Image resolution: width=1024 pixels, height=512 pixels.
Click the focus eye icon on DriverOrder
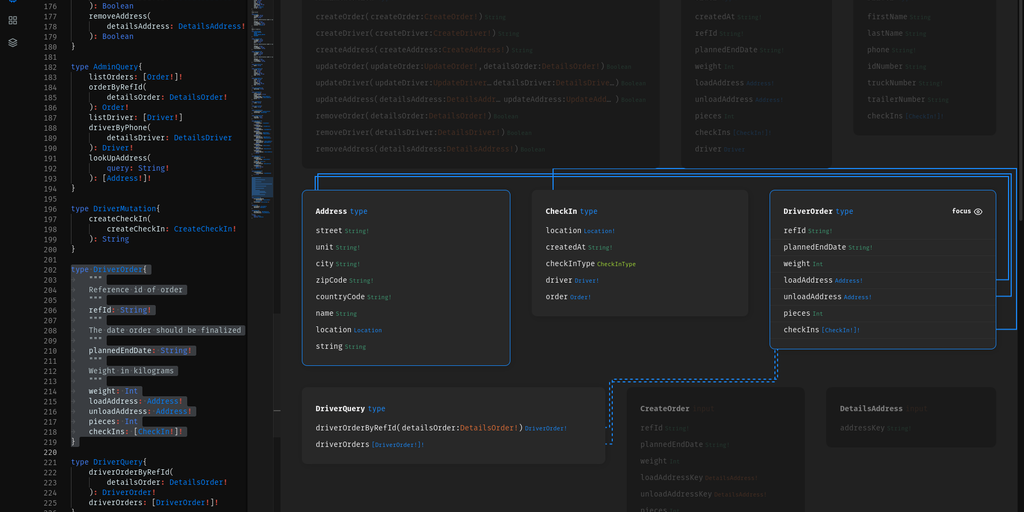pyautogui.click(x=978, y=211)
